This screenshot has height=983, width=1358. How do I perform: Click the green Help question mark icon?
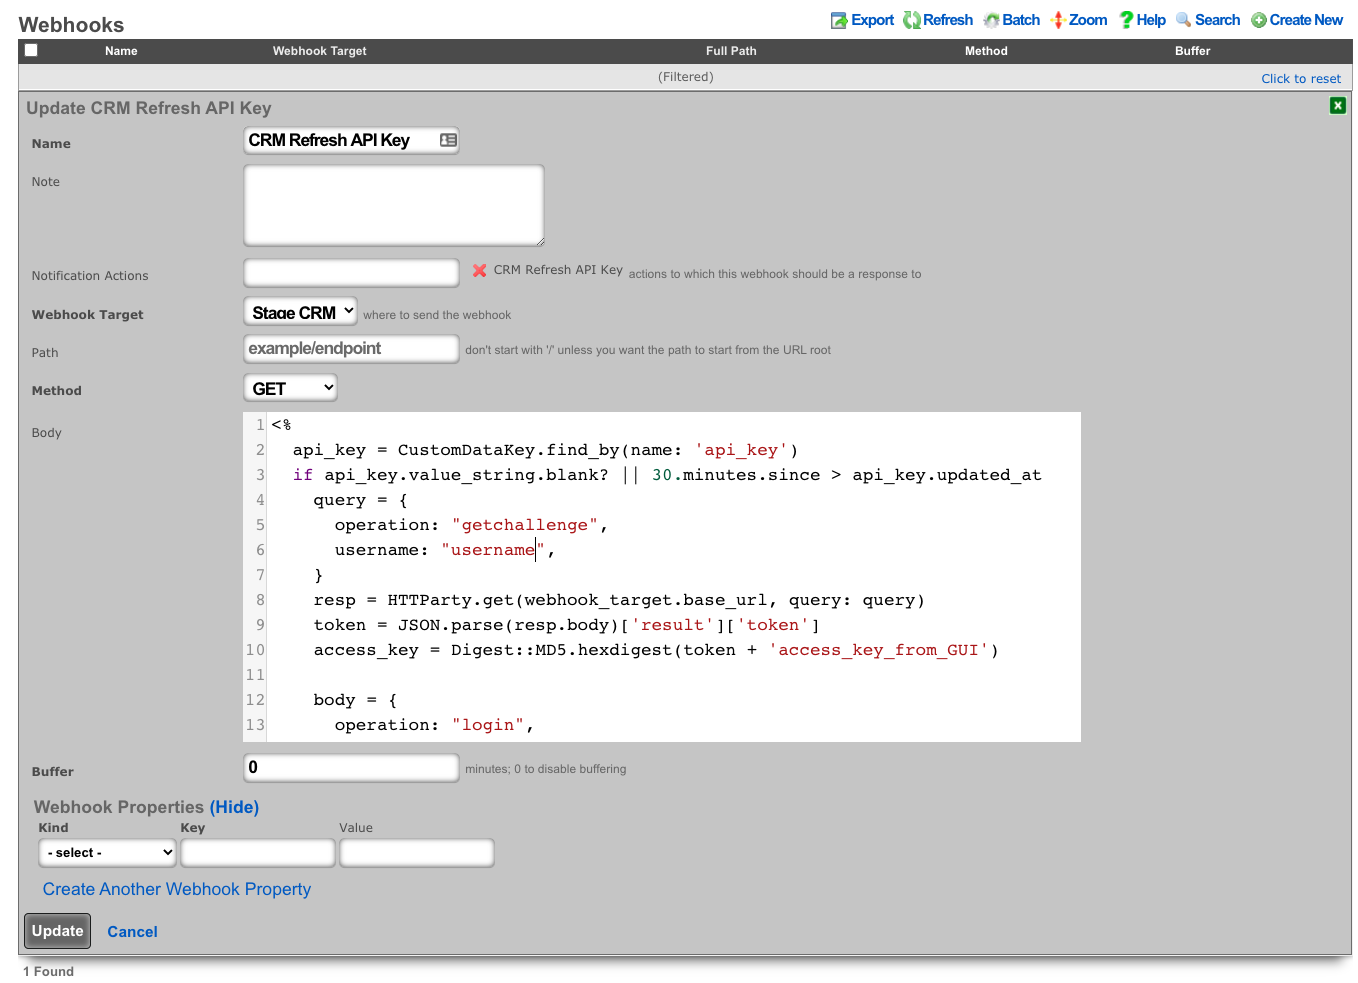click(1126, 20)
